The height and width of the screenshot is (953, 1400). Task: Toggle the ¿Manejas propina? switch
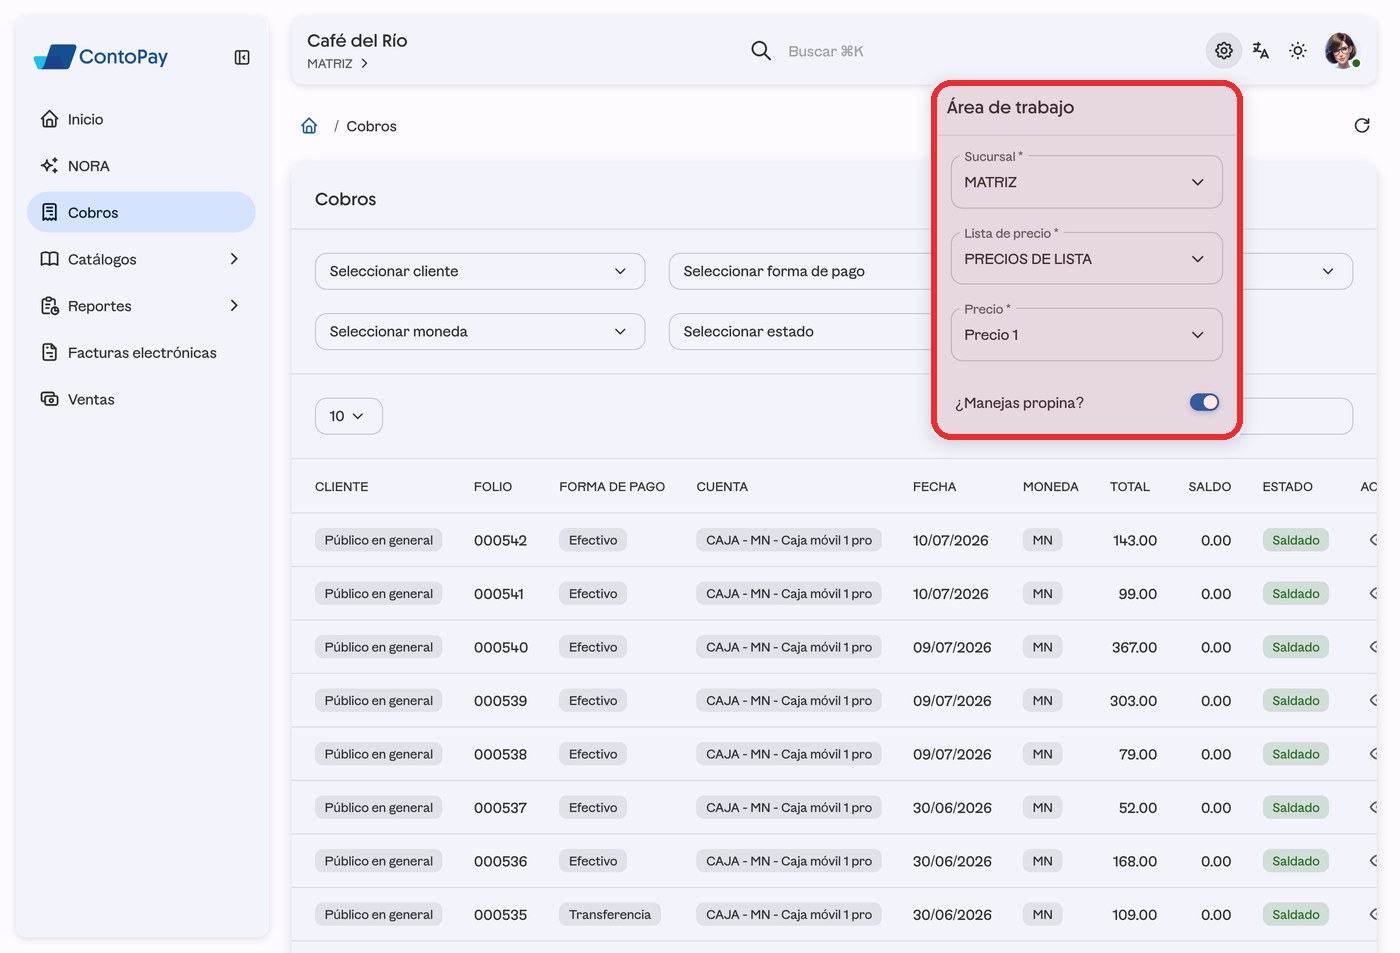coord(1204,402)
